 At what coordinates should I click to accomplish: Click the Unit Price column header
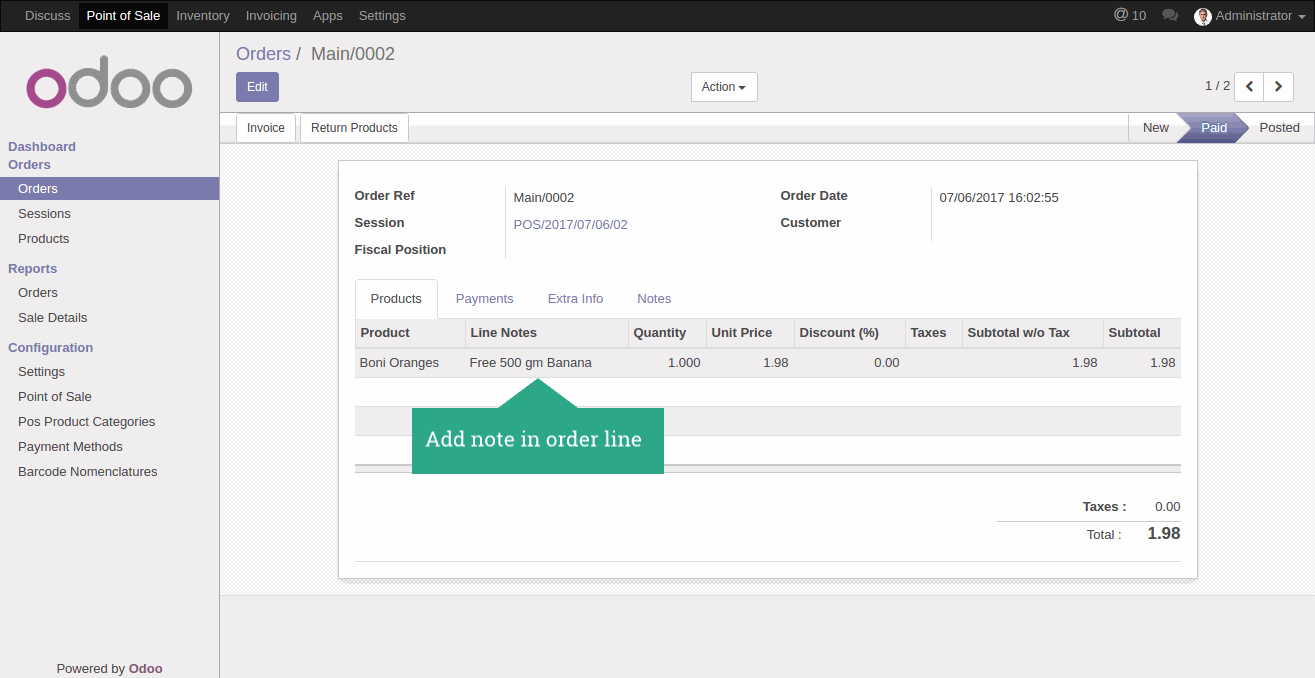click(x=750, y=333)
